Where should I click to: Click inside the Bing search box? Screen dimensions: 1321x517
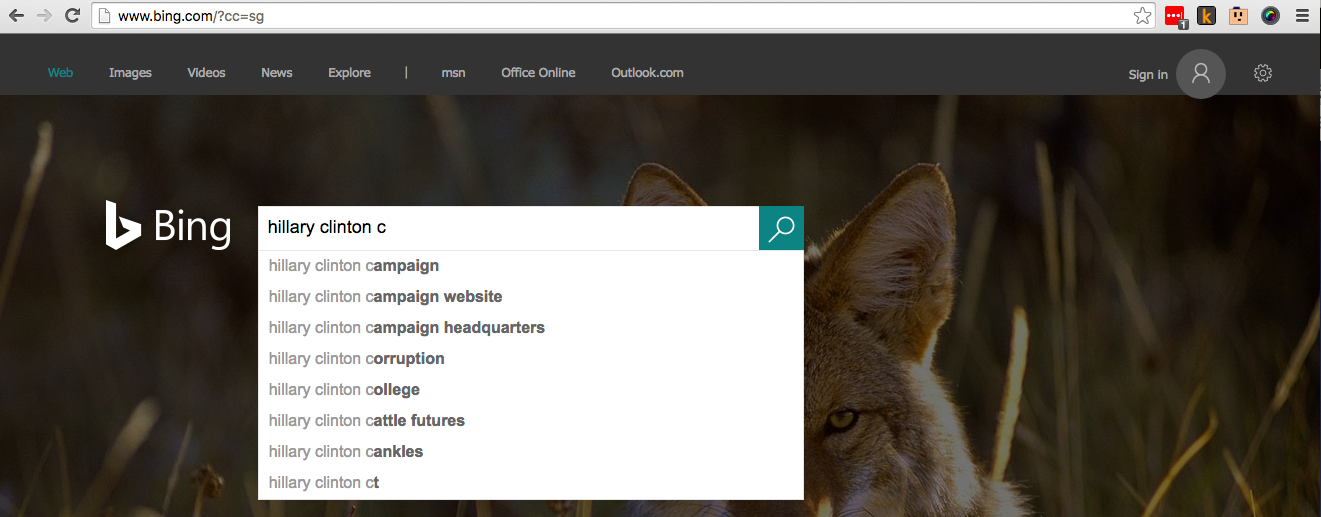pos(508,228)
